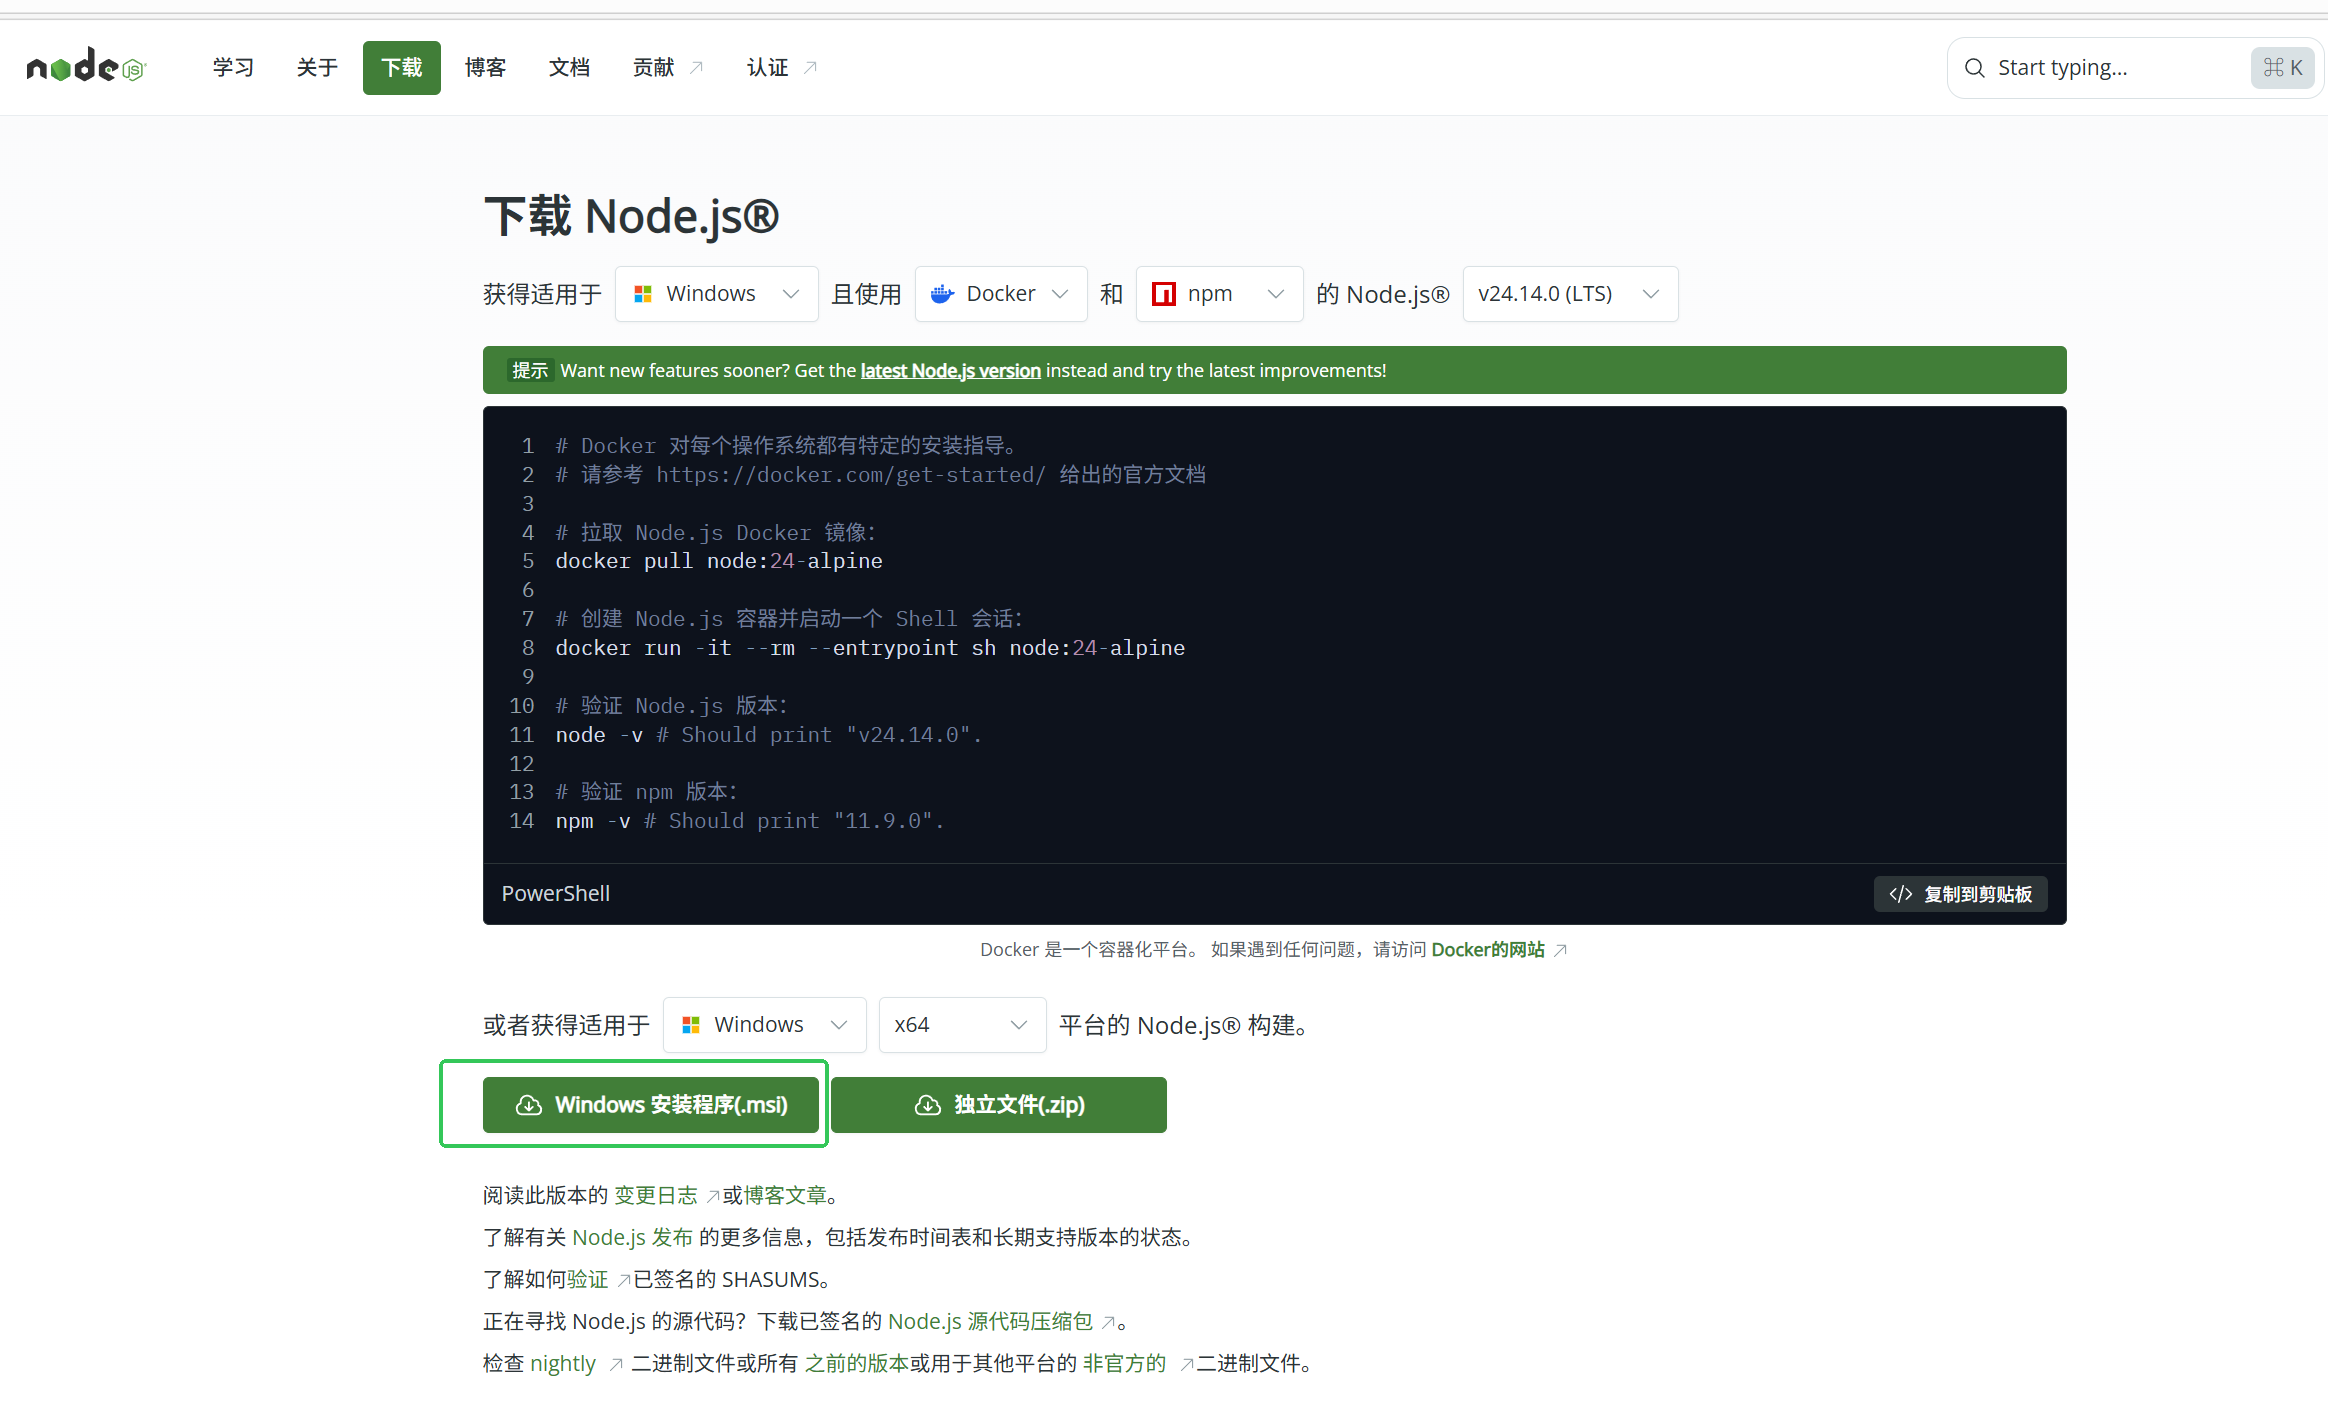The width and height of the screenshot is (2328, 1404).
Task: Expand the Docker install method dropdown
Action: pyautogui.click(x=1000, y=294)
